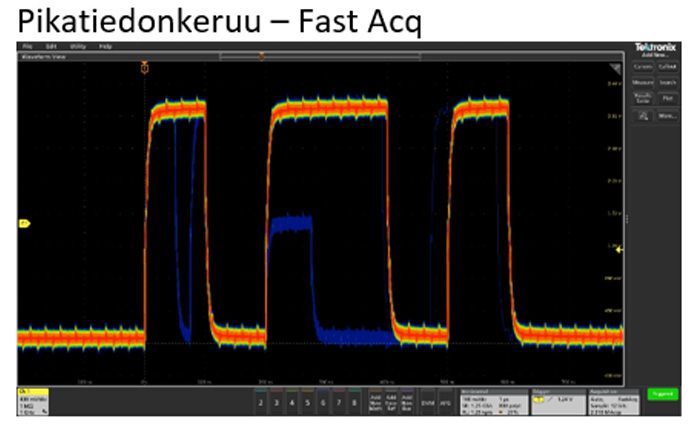Screen dimensions: 700x430
Task: Open the File menu
Action: 28,47
